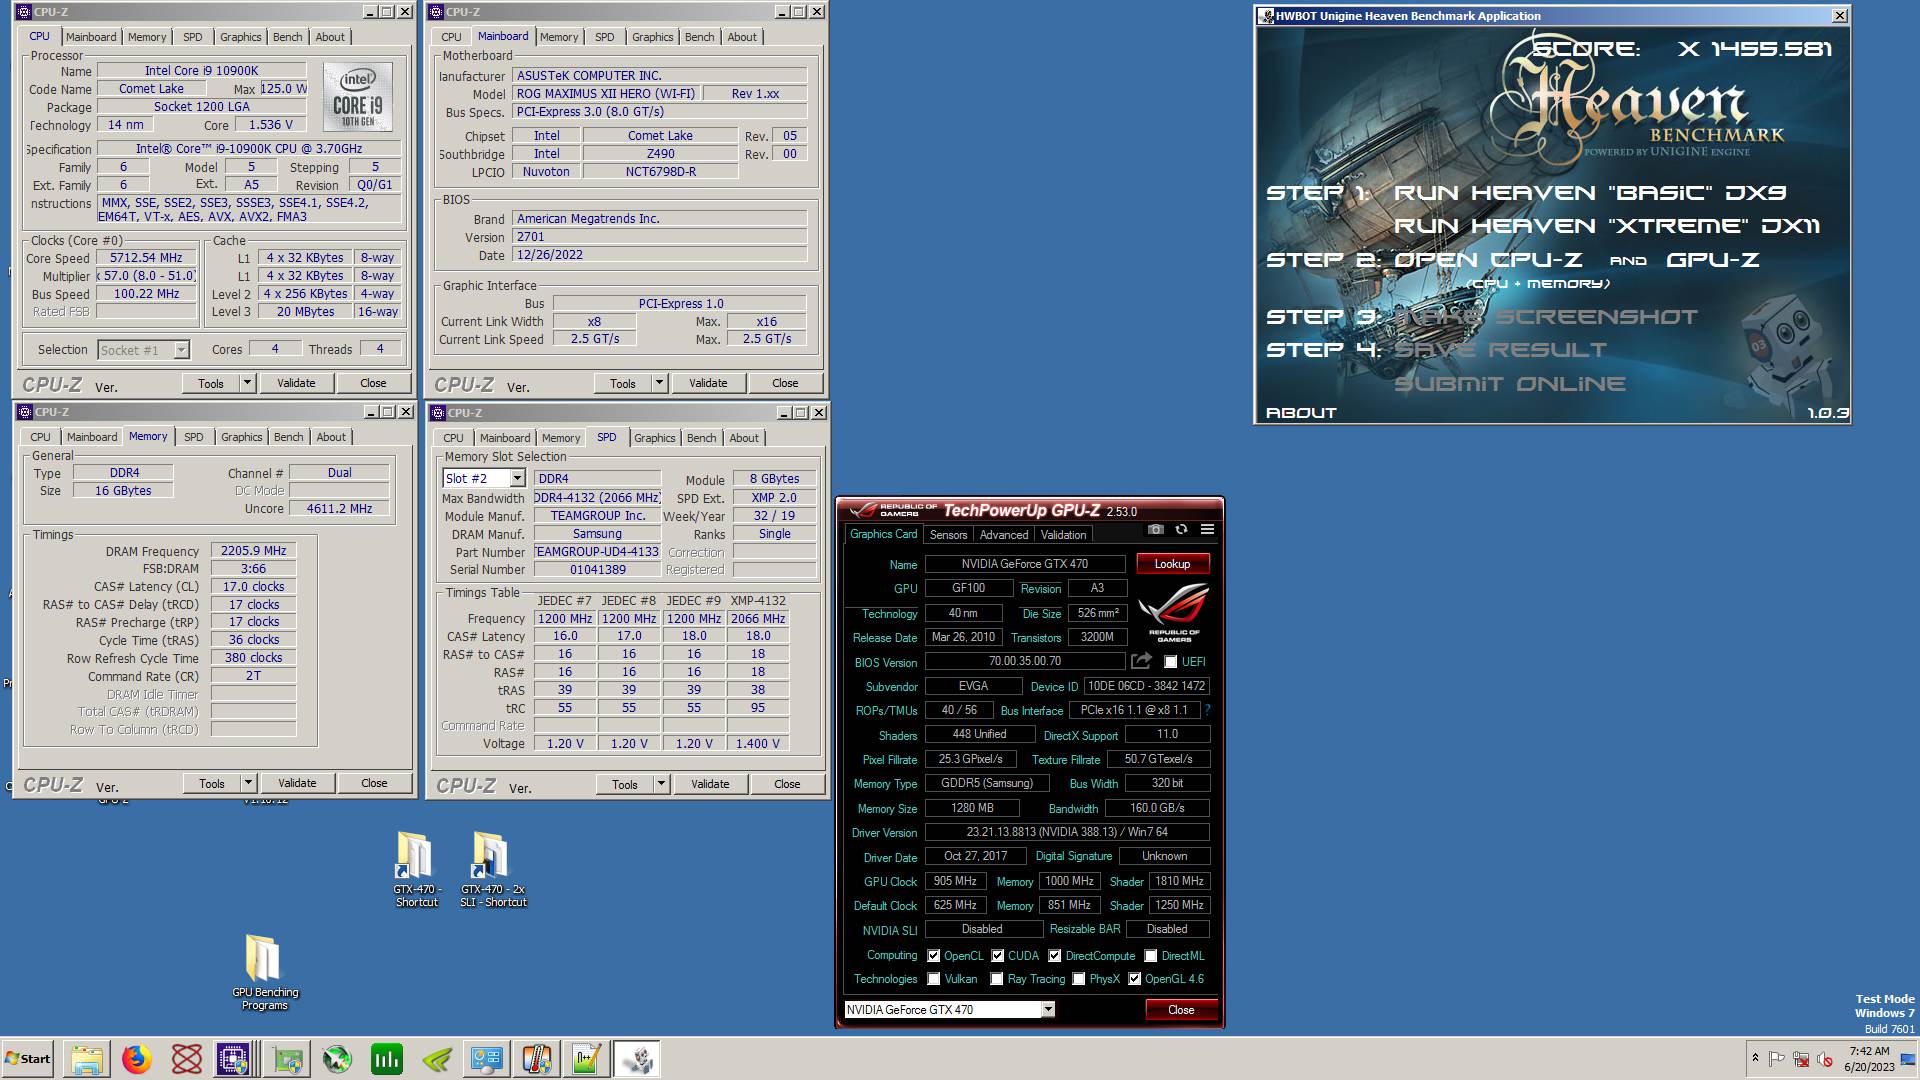
Task: Open Windows Explorer from the taskbar
Action: (x=87, y=1059)
